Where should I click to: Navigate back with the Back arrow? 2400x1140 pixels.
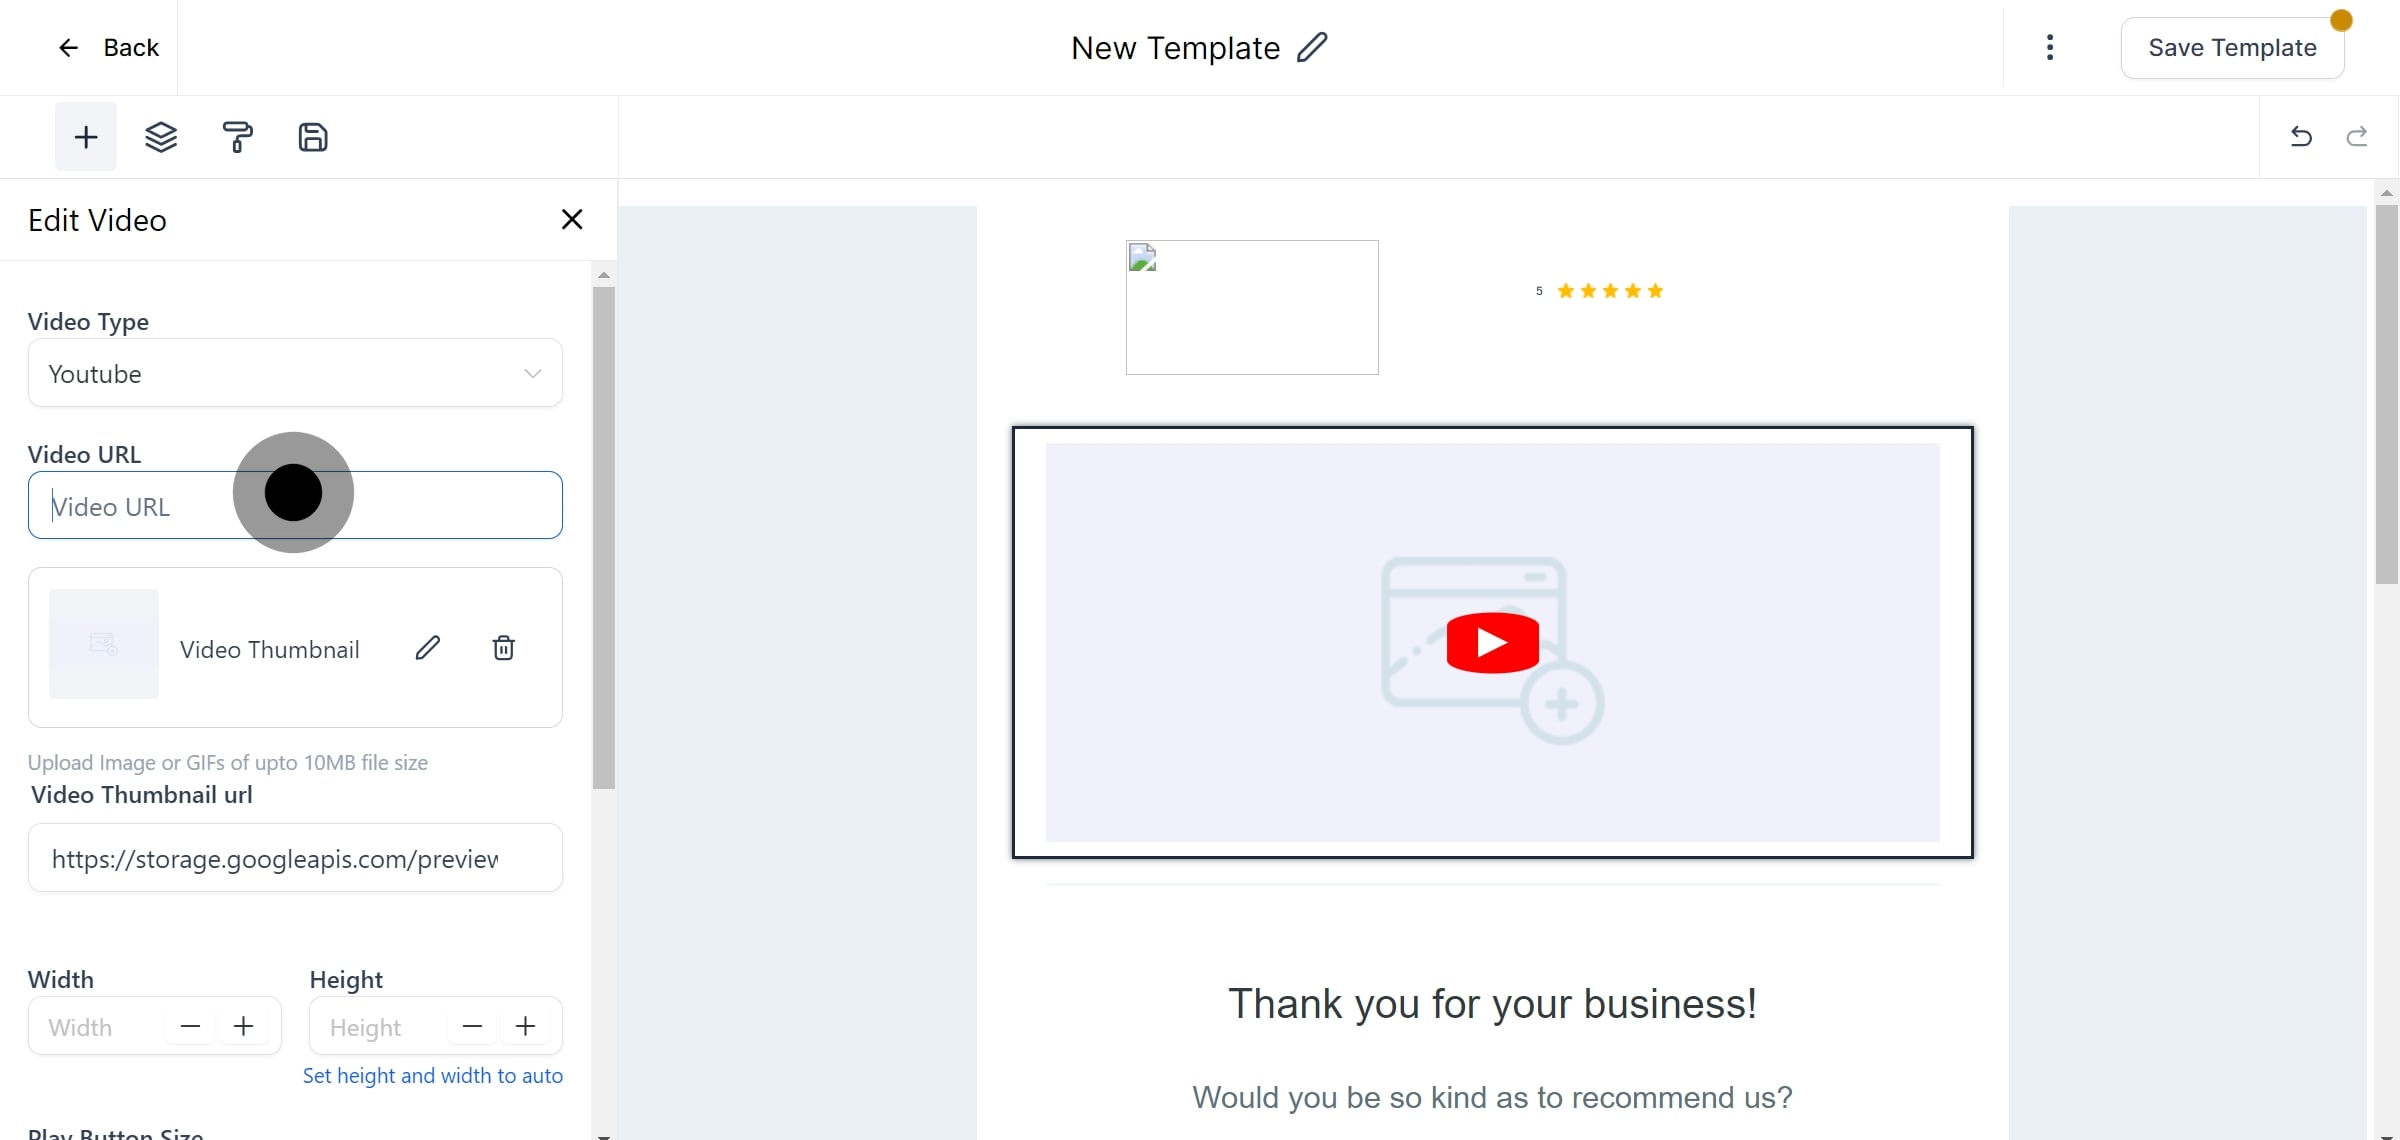[x=68, y=47]
